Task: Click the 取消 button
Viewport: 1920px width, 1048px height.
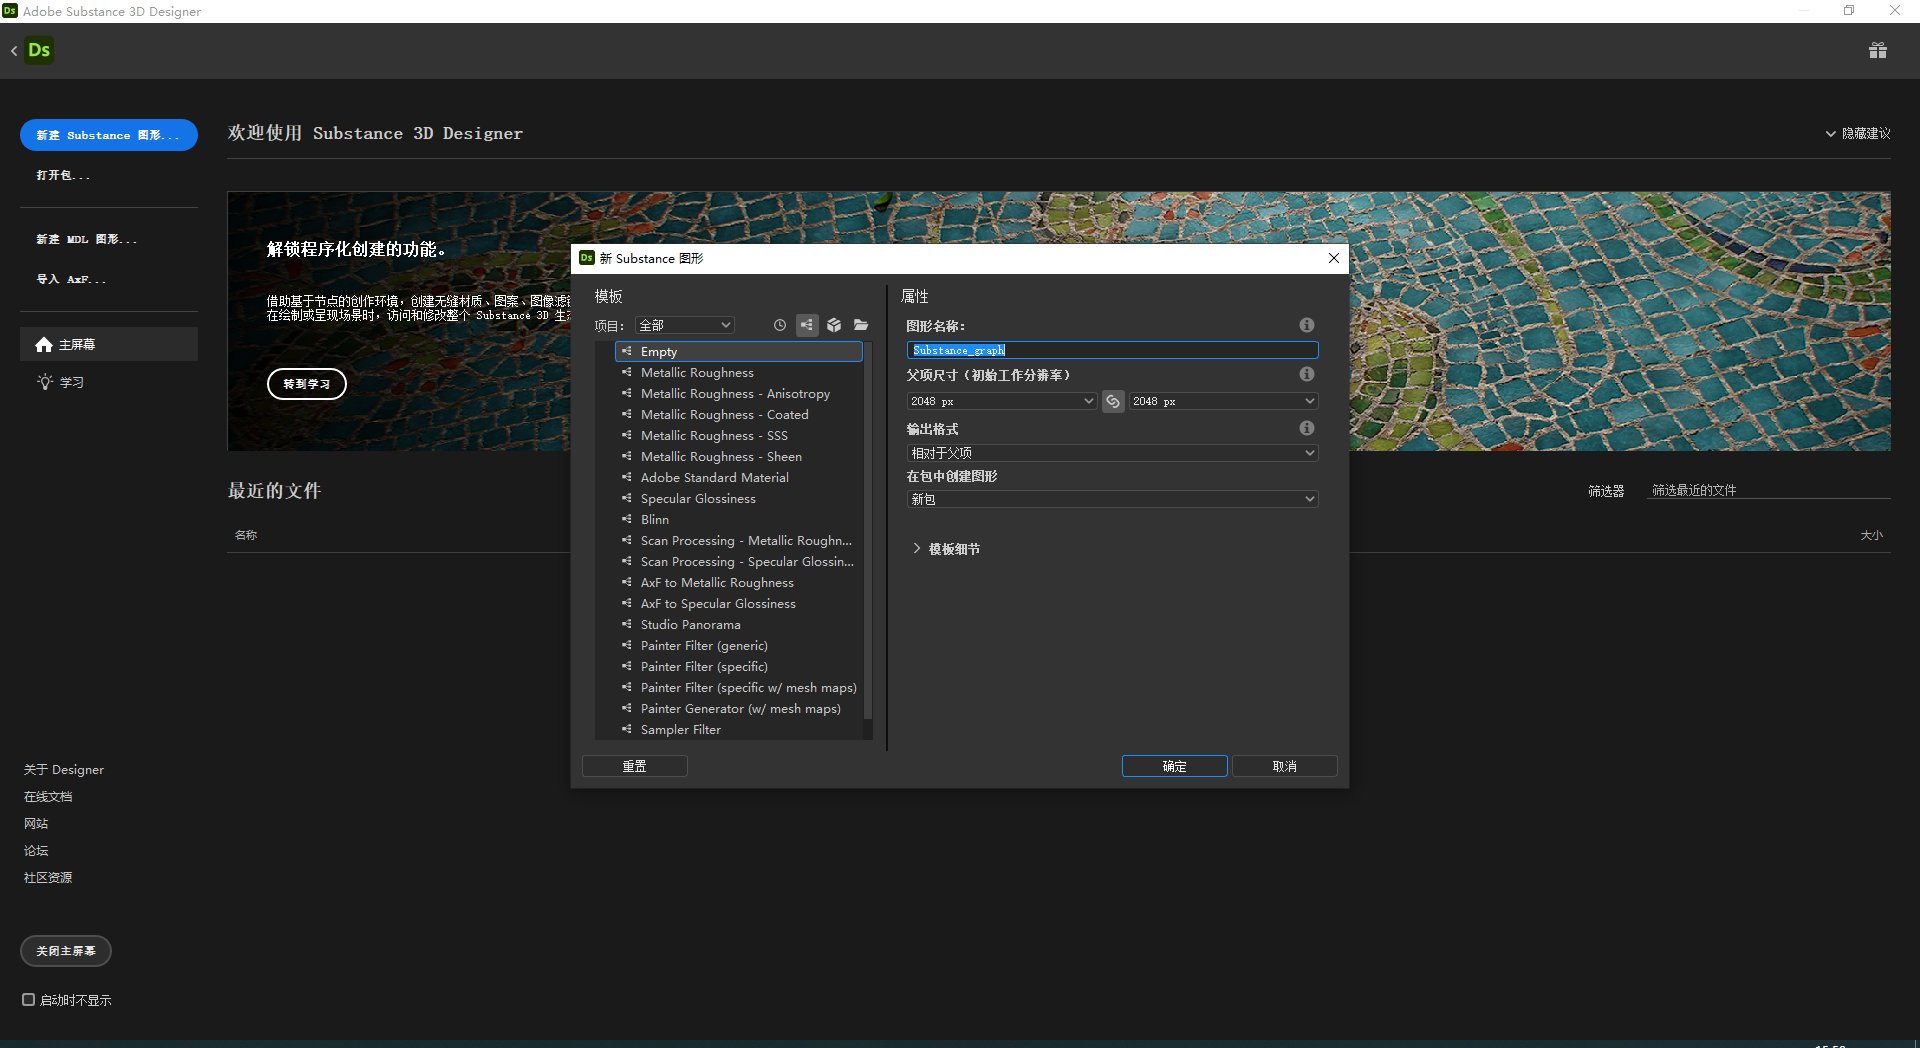Action: 1284,766
